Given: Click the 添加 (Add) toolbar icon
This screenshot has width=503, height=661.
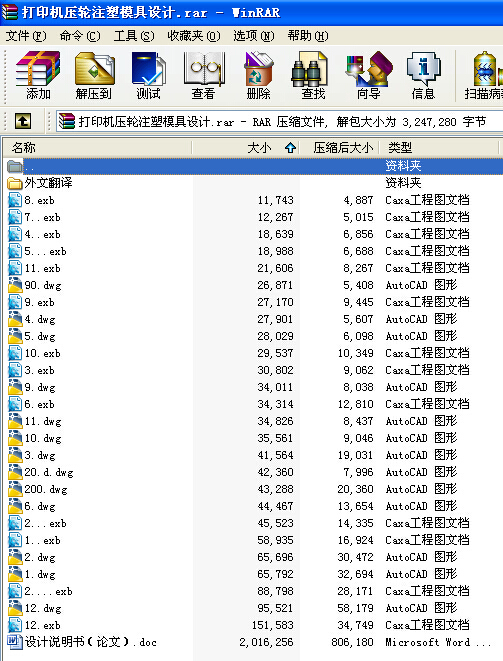Looking at the screenshot, I should 38,75.
